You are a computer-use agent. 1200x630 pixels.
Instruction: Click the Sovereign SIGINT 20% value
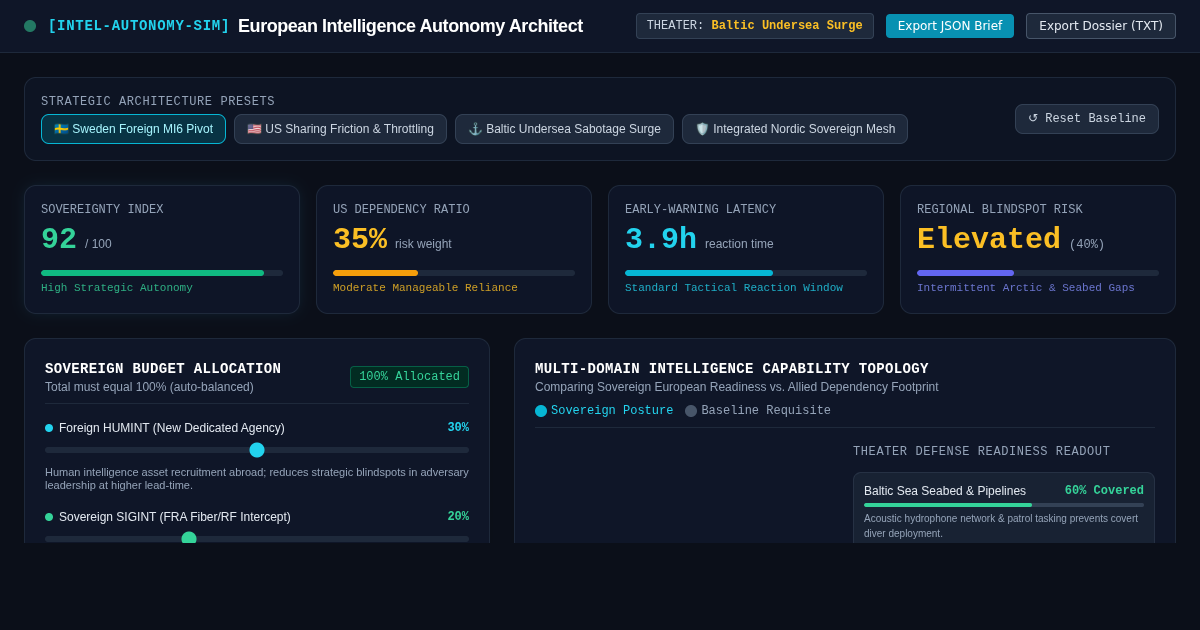pyautogui.click(x=458, y=517)
